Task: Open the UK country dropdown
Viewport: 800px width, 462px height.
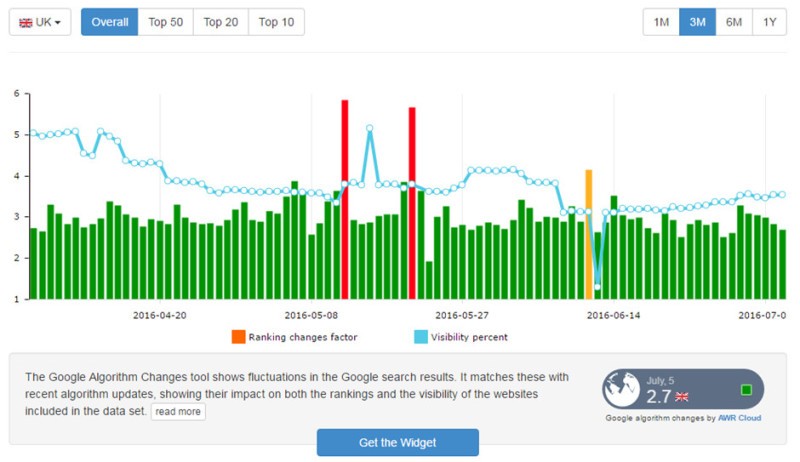Action: (40, 22)
